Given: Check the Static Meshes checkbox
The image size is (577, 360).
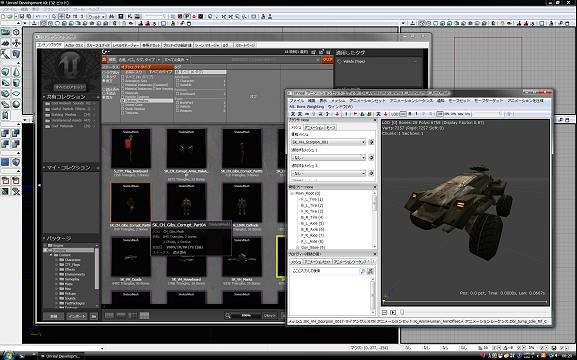Looking at the screenshot, I should point(123,109).
